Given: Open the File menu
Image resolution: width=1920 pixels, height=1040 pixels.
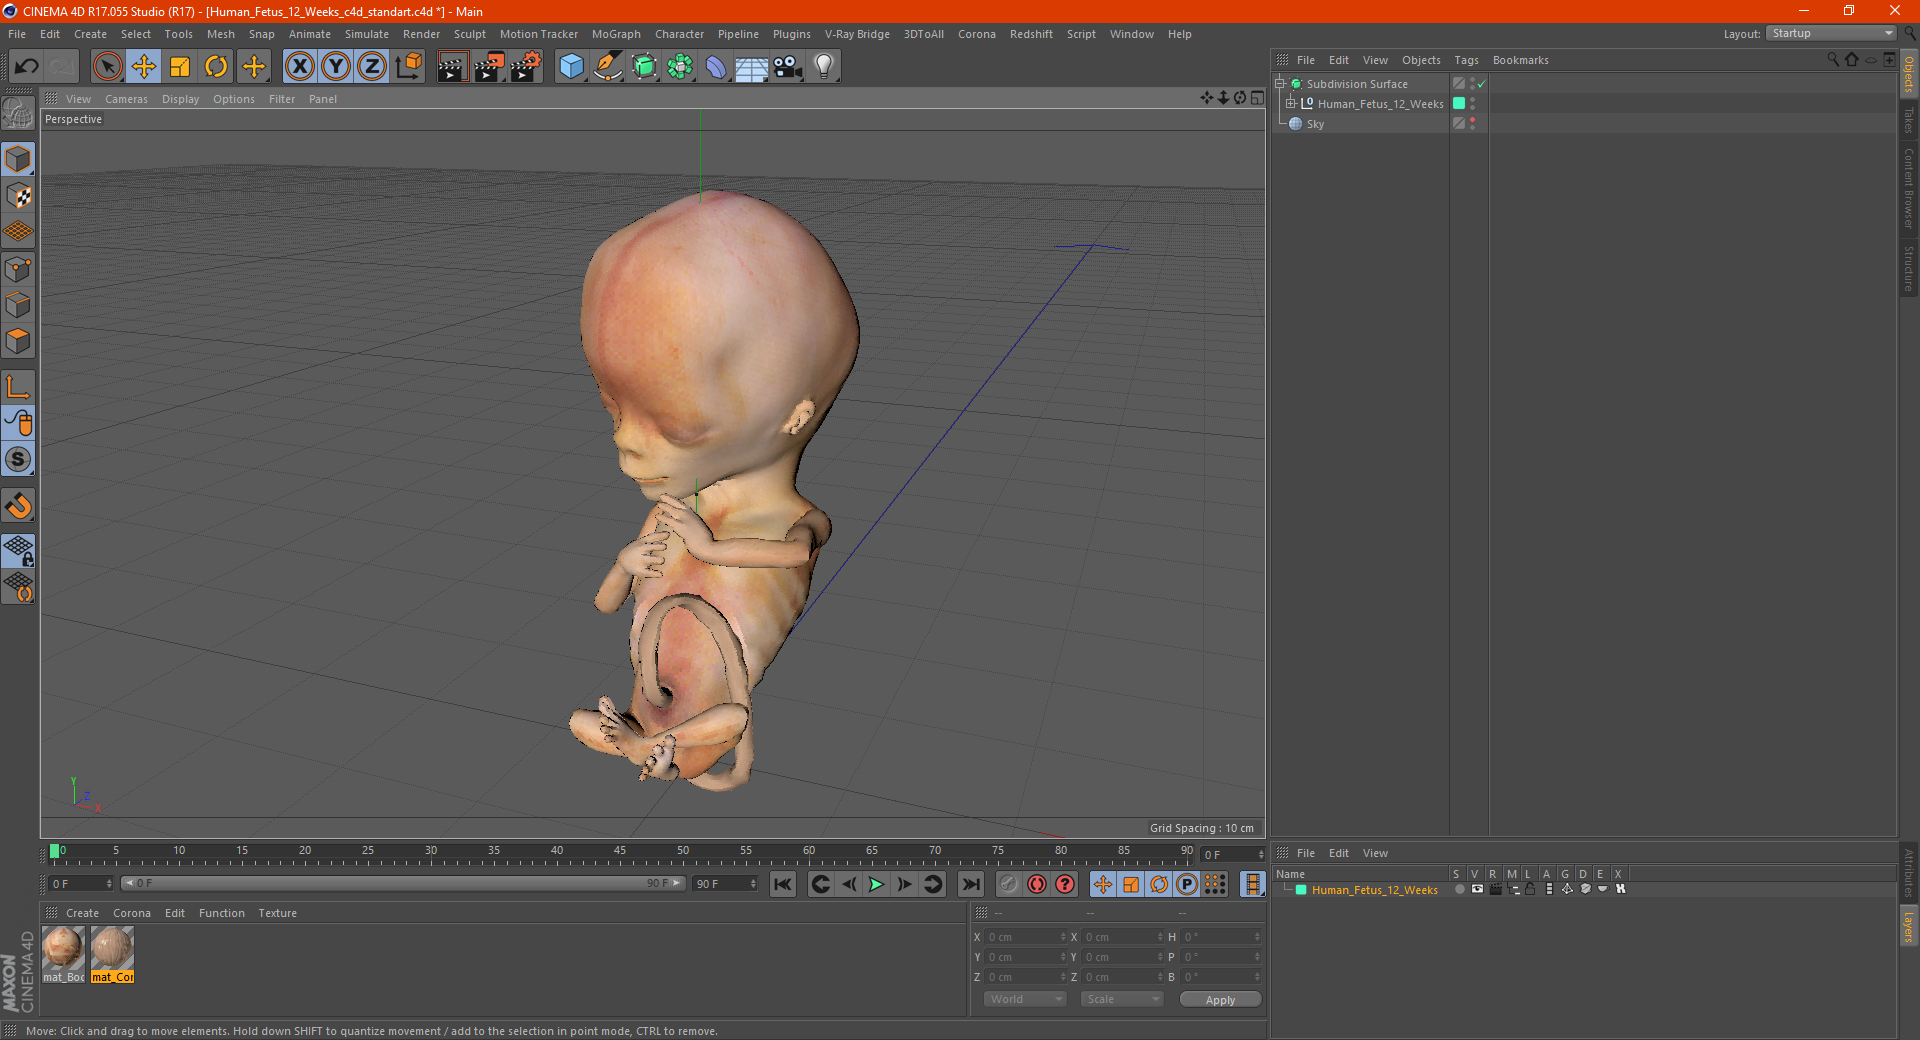Looking at the screenshot, I should click(17, 34).
